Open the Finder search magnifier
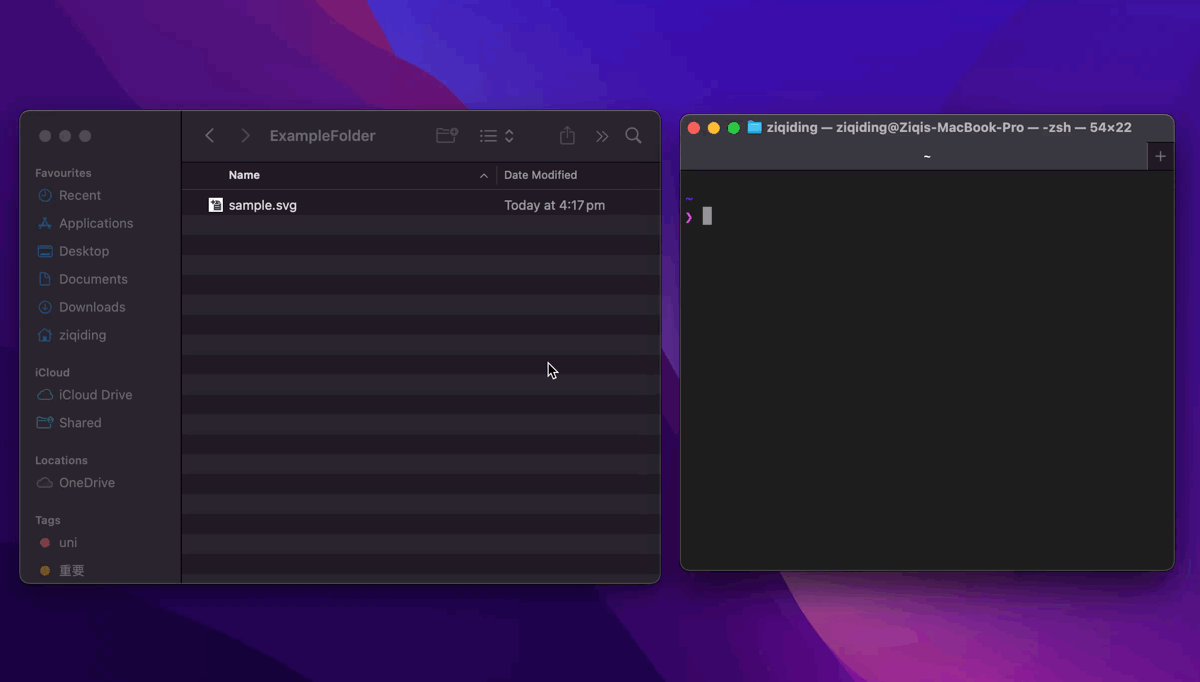Viewport: 1200px width, 682px height. click(633, 136)
